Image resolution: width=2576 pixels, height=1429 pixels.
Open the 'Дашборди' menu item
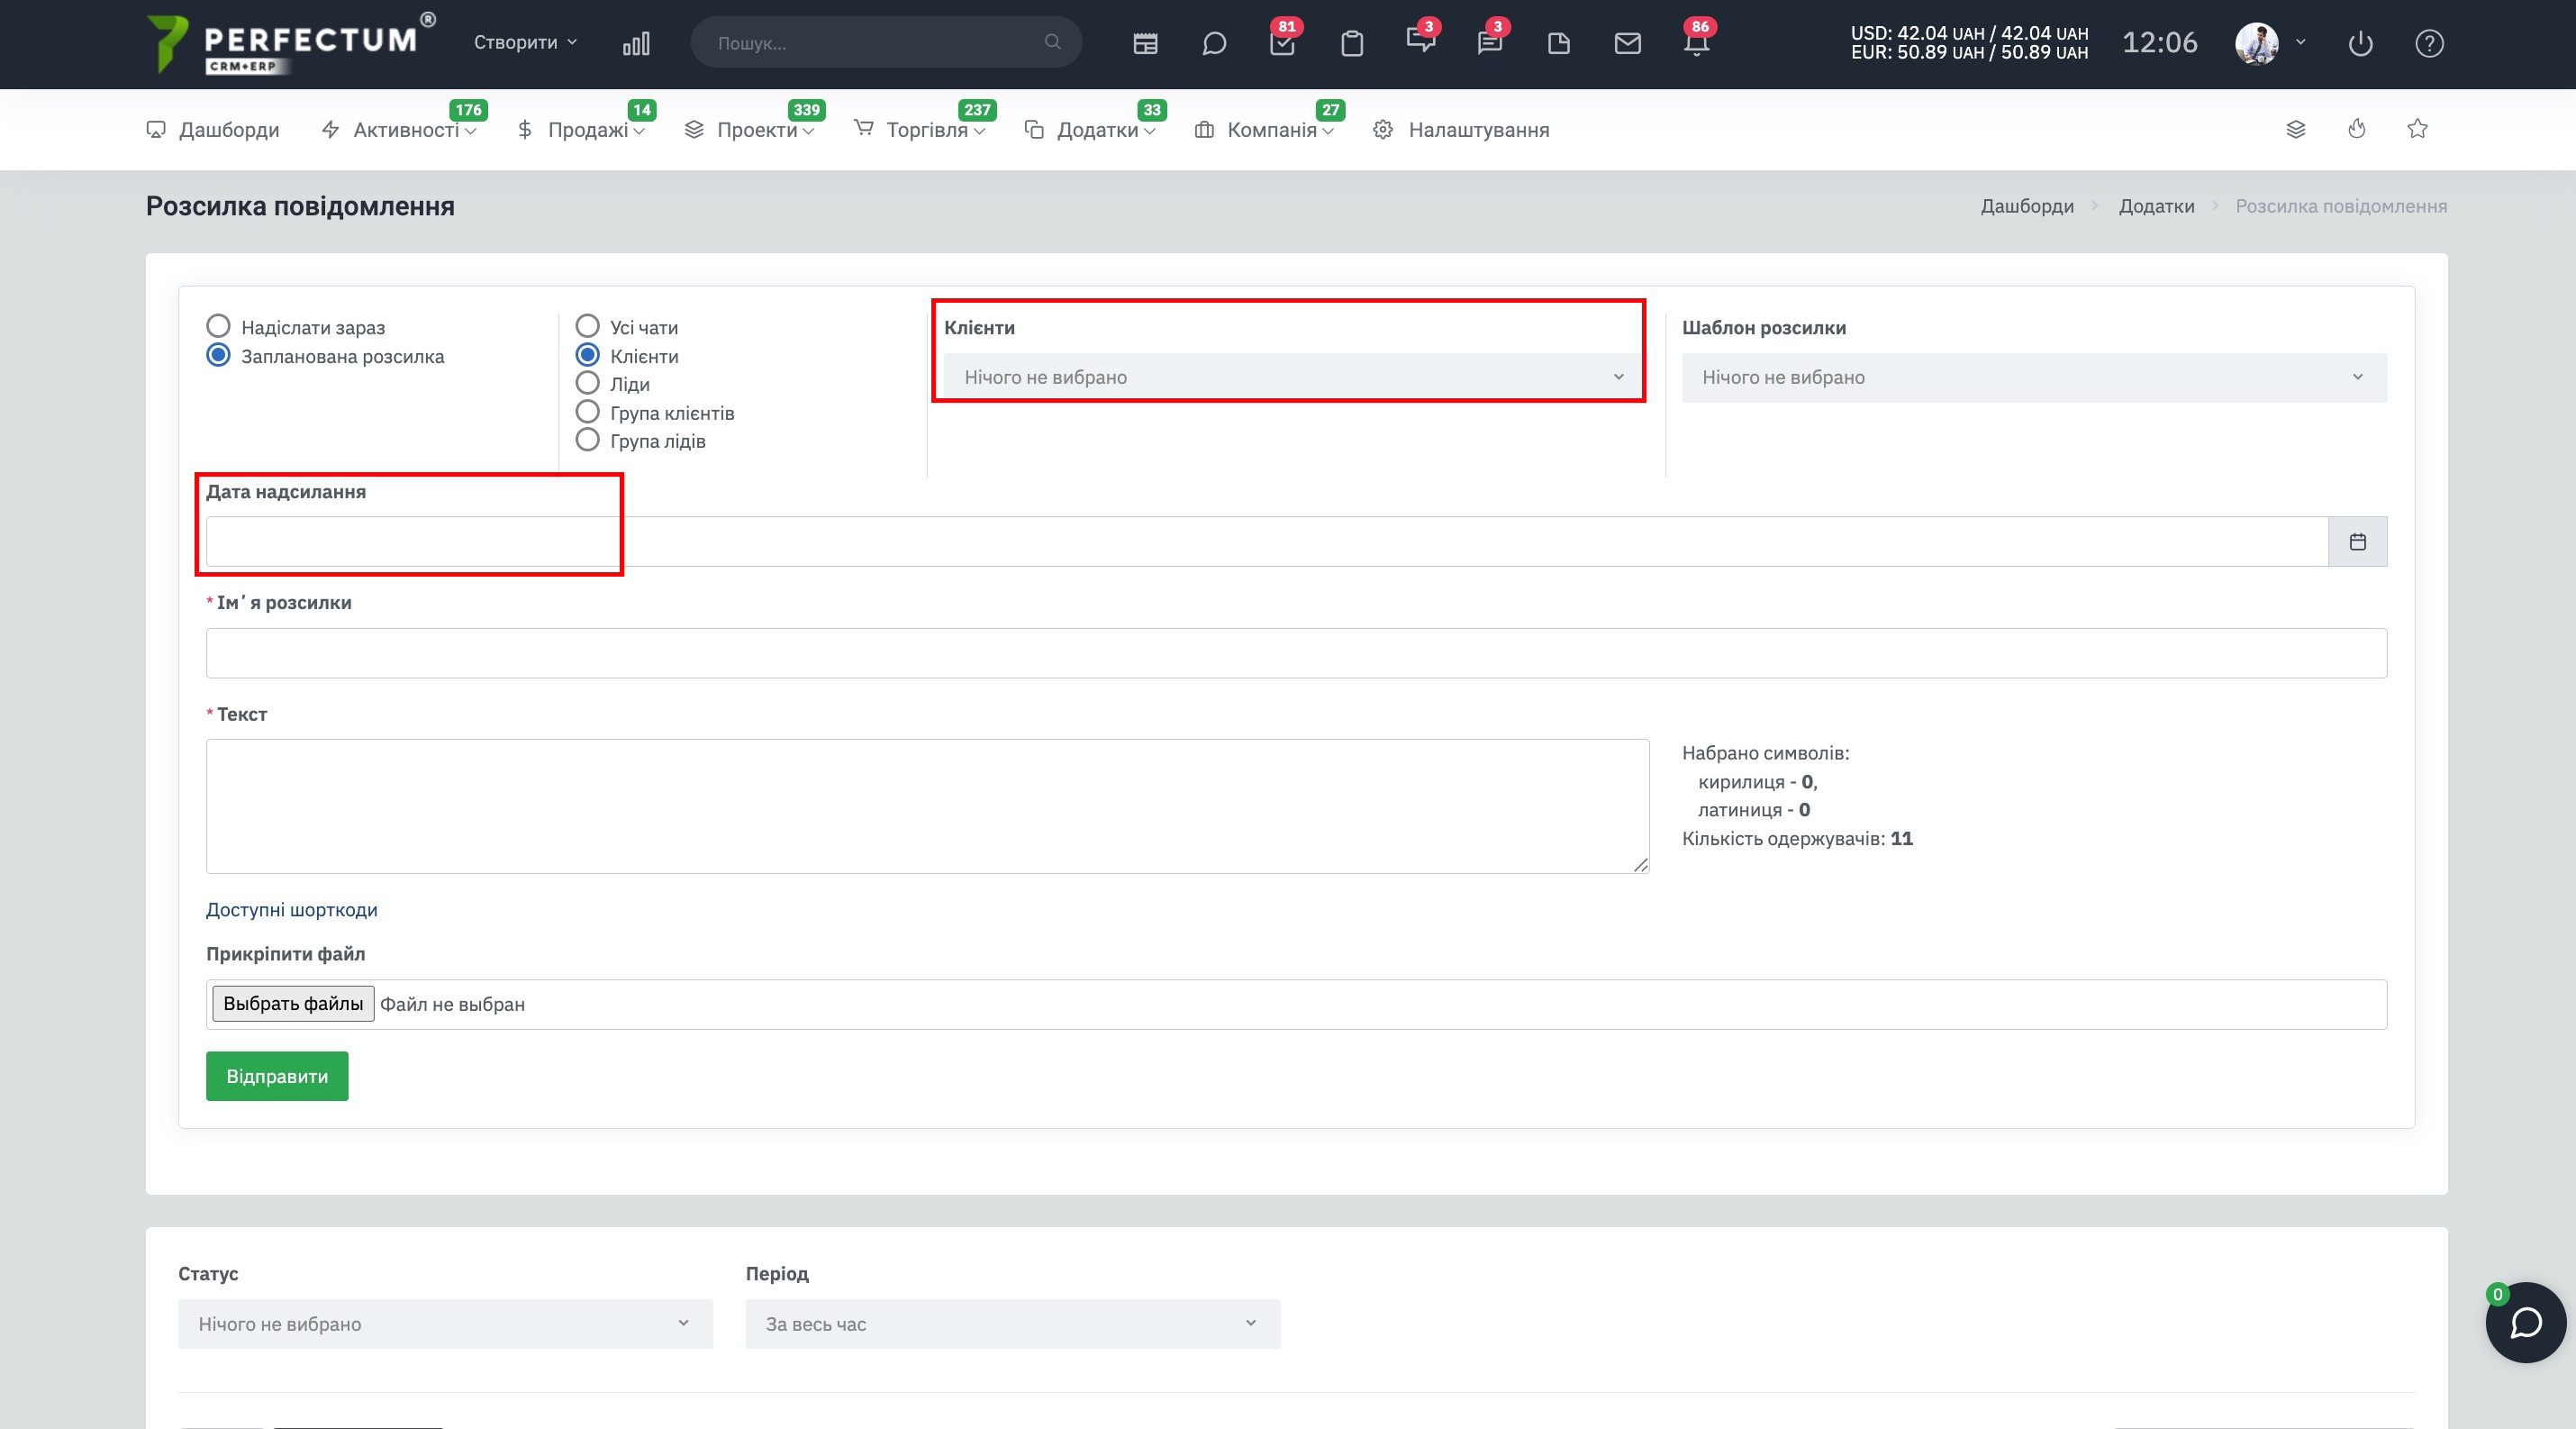point(213,129)
